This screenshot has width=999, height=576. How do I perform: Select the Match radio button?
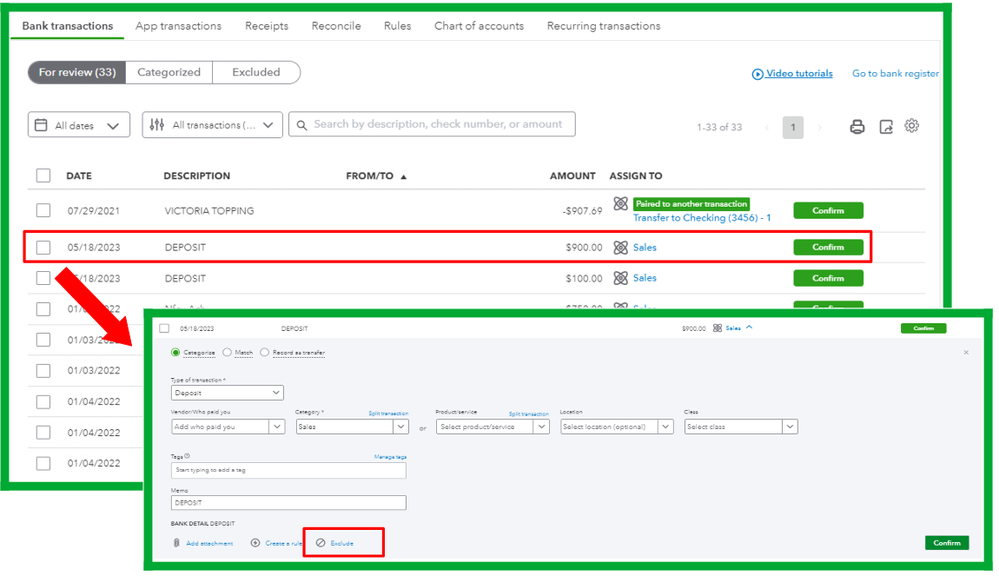point(227,352)
